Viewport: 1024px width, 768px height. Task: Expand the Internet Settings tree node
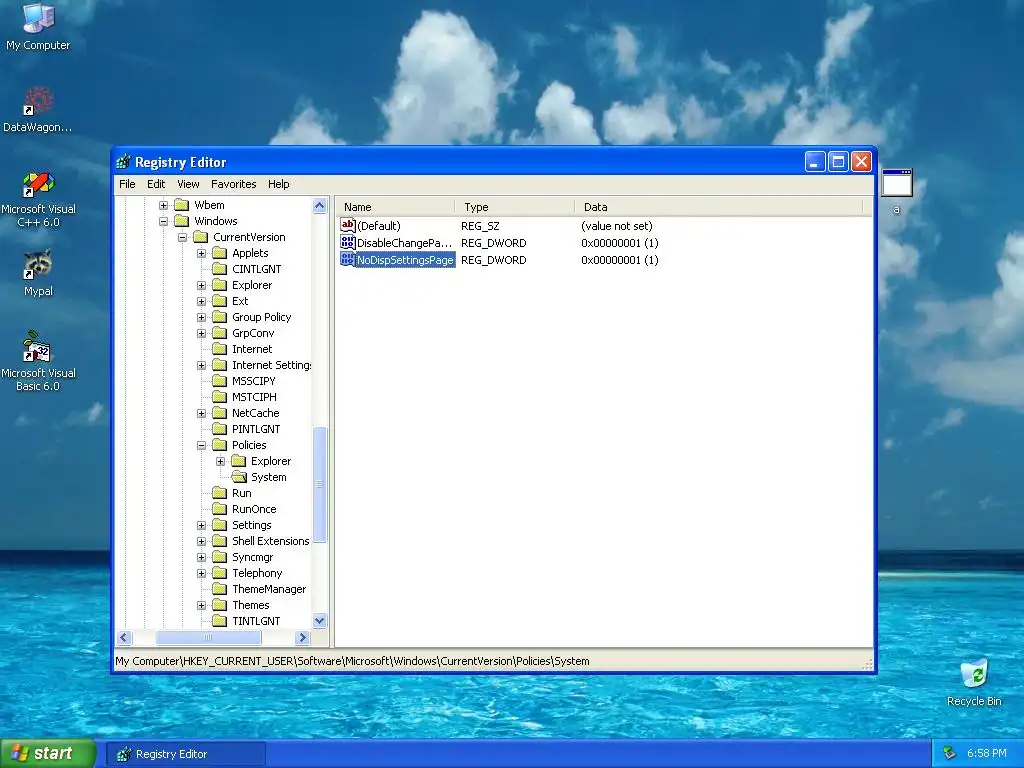point(201,365)
